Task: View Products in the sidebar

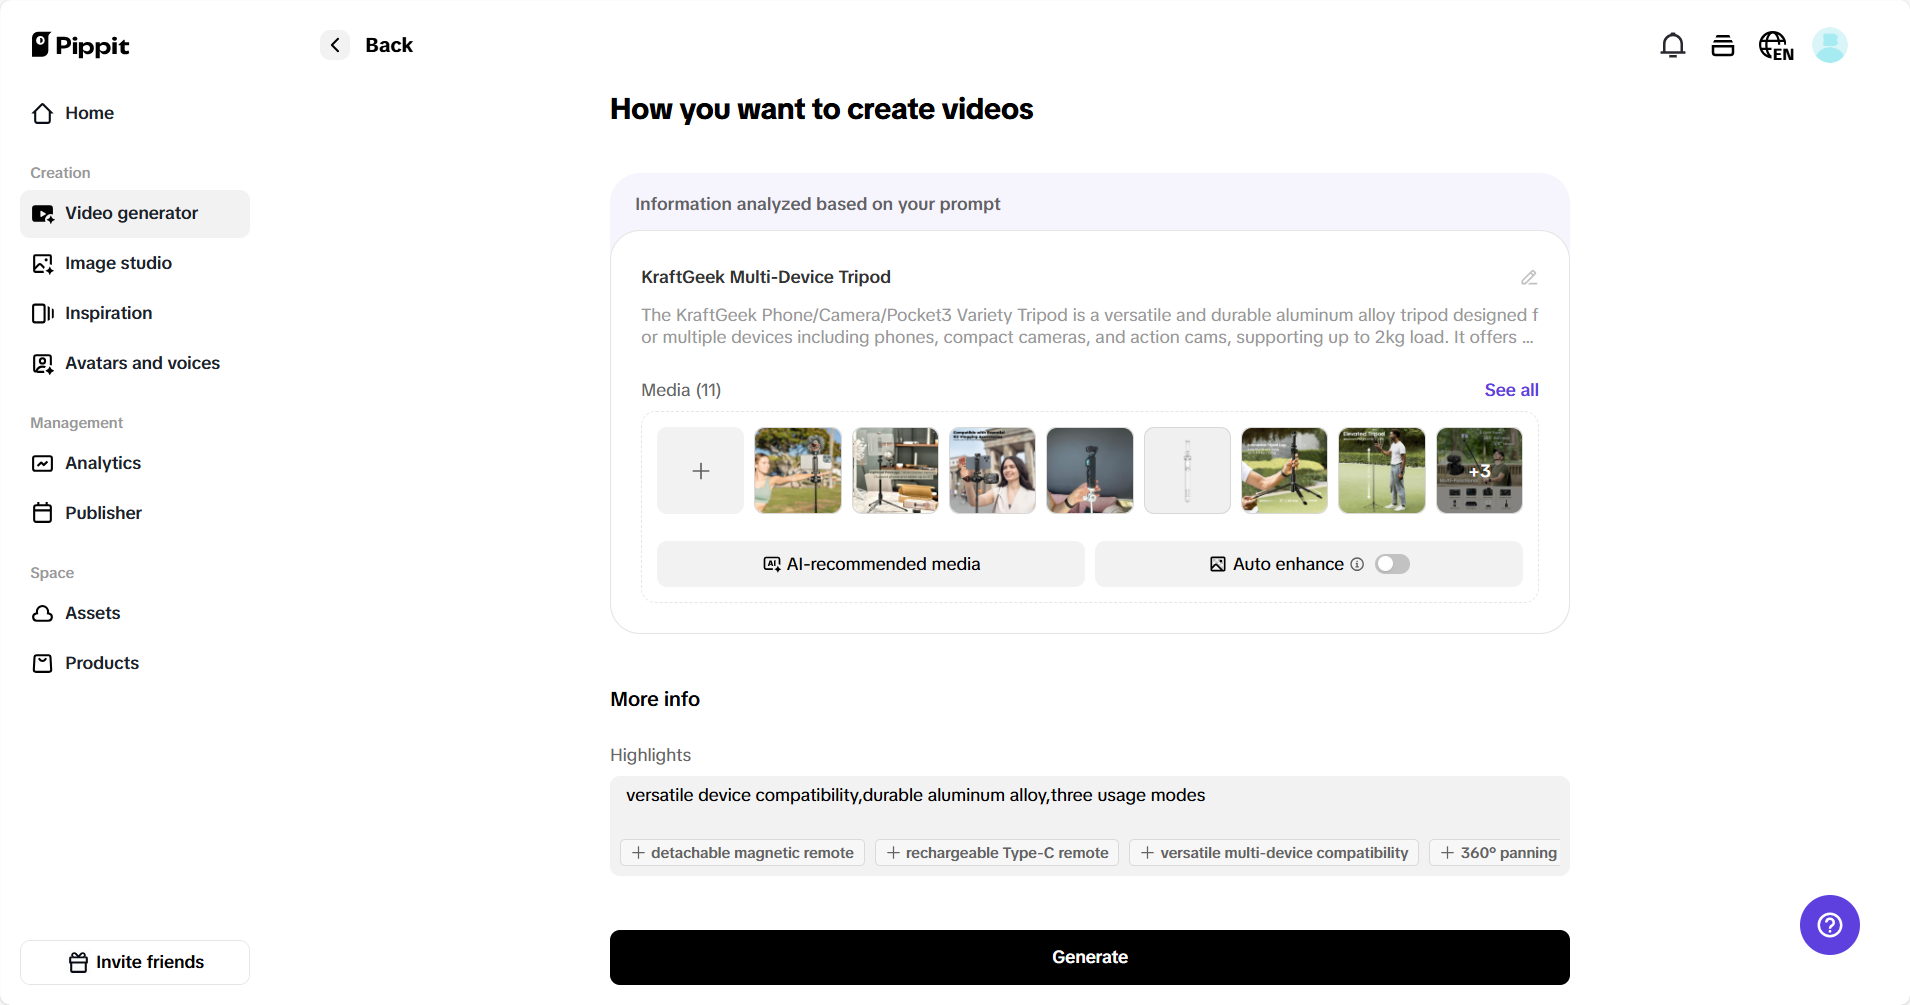Action: point(102,663)
